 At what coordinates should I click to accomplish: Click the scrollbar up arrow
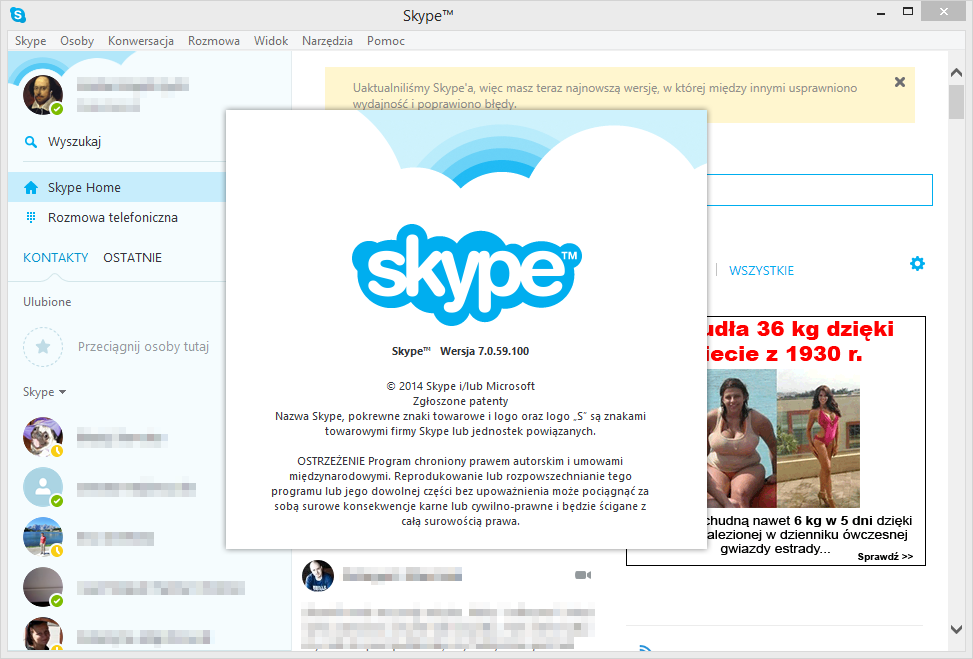[956, 73]
